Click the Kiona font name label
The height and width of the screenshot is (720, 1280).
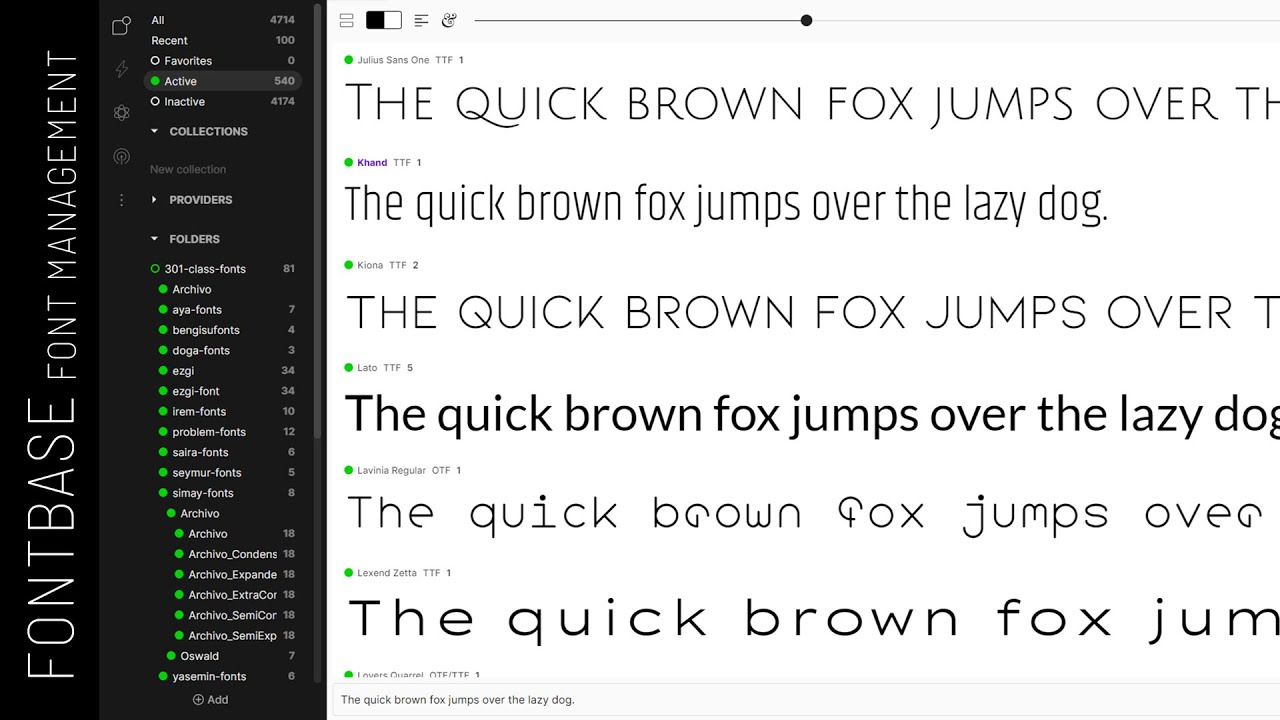pos(370,265)
